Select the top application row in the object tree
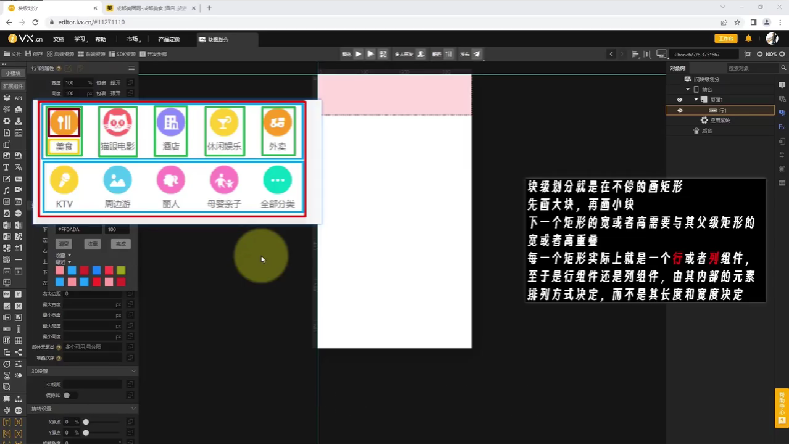The image size is (789, 444). click(x=720, y=79)
